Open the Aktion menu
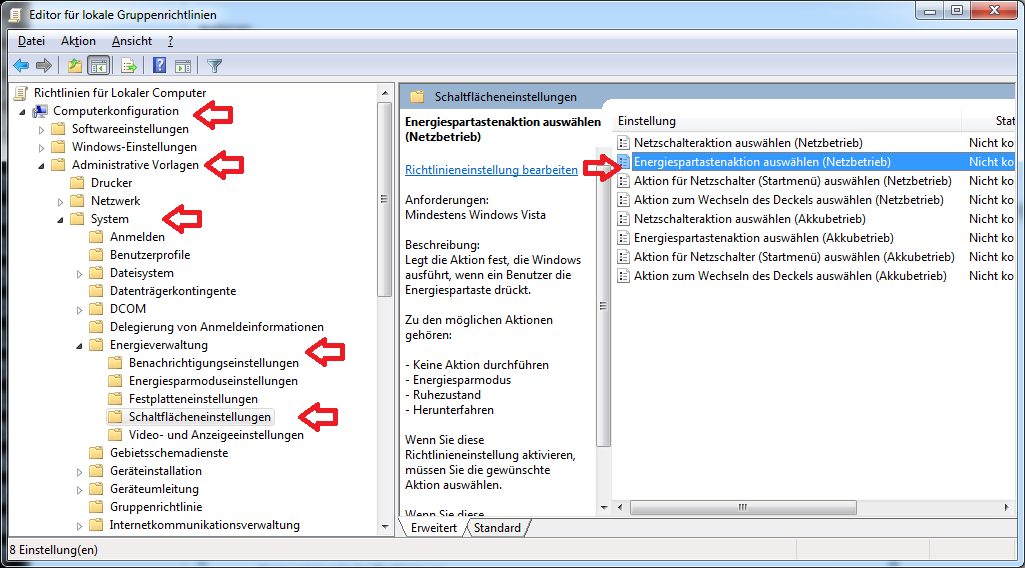The image size is (1025, 568). tap(78, 41)
